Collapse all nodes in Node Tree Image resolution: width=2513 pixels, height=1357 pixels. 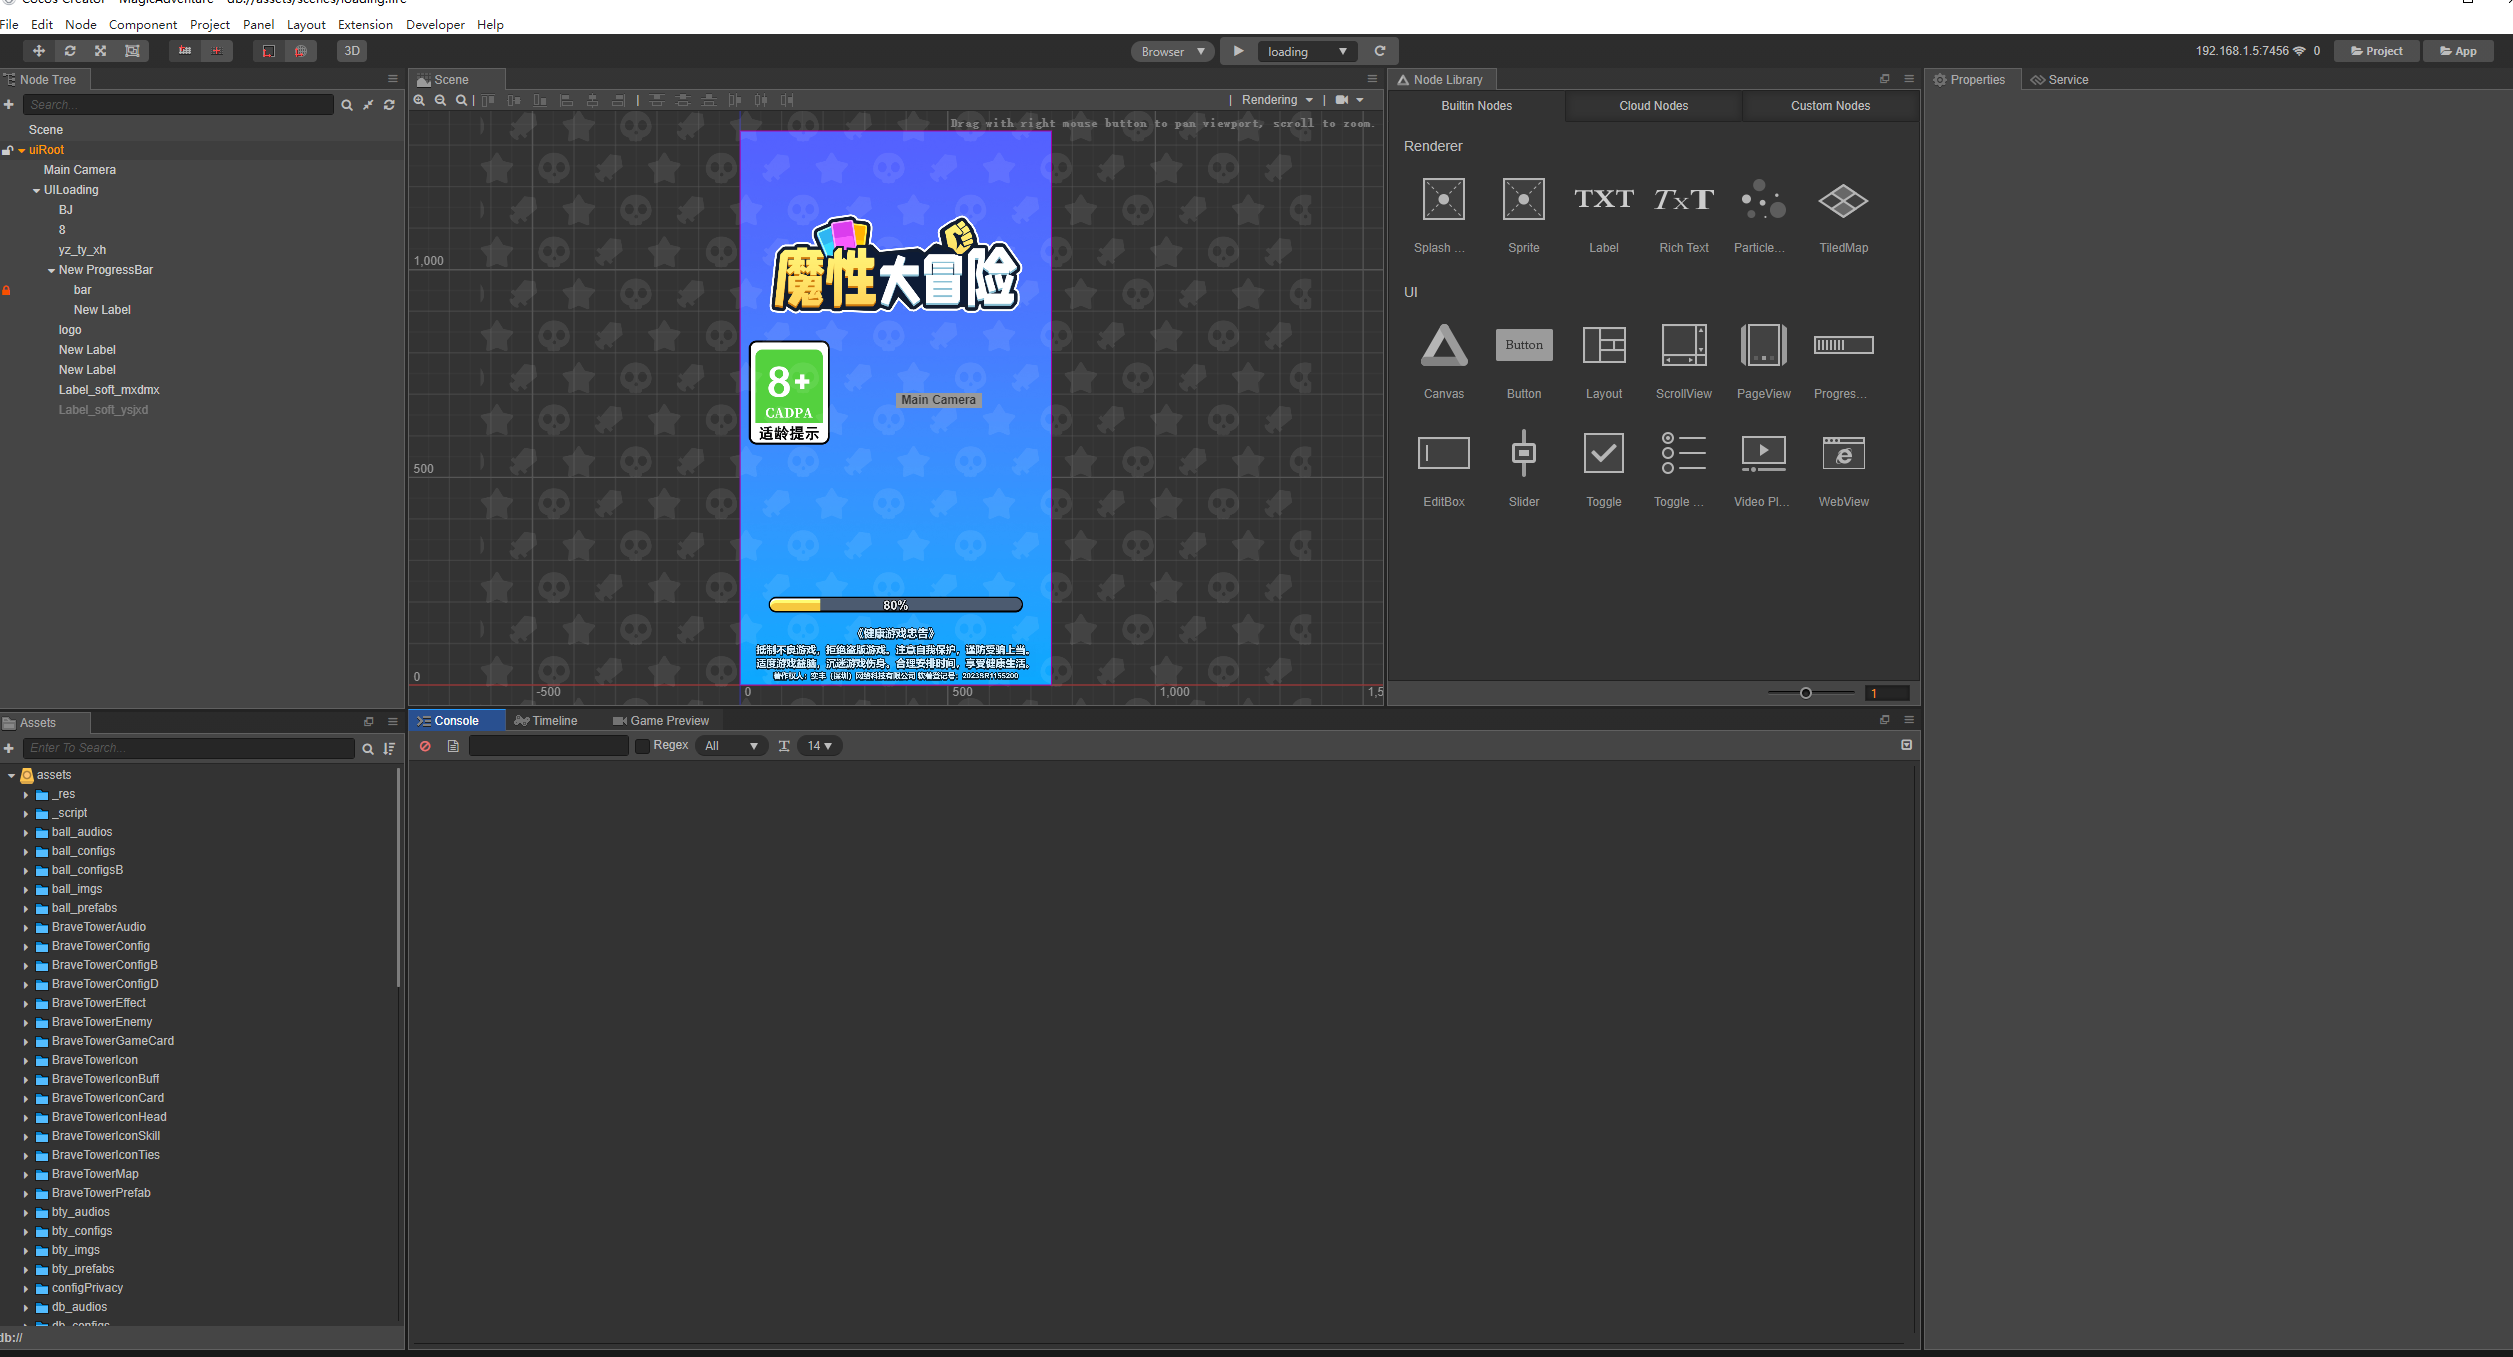pyautogui.click(x=368, y=105)
